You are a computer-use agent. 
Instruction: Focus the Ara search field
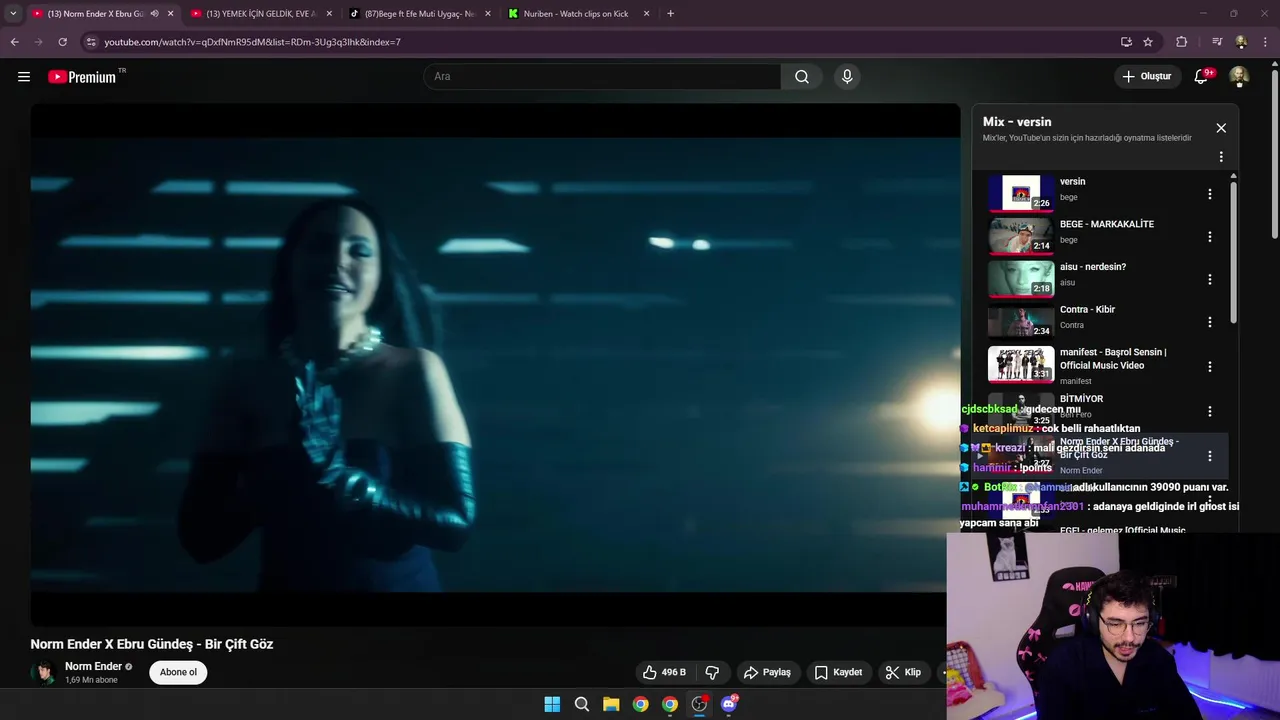602,77
